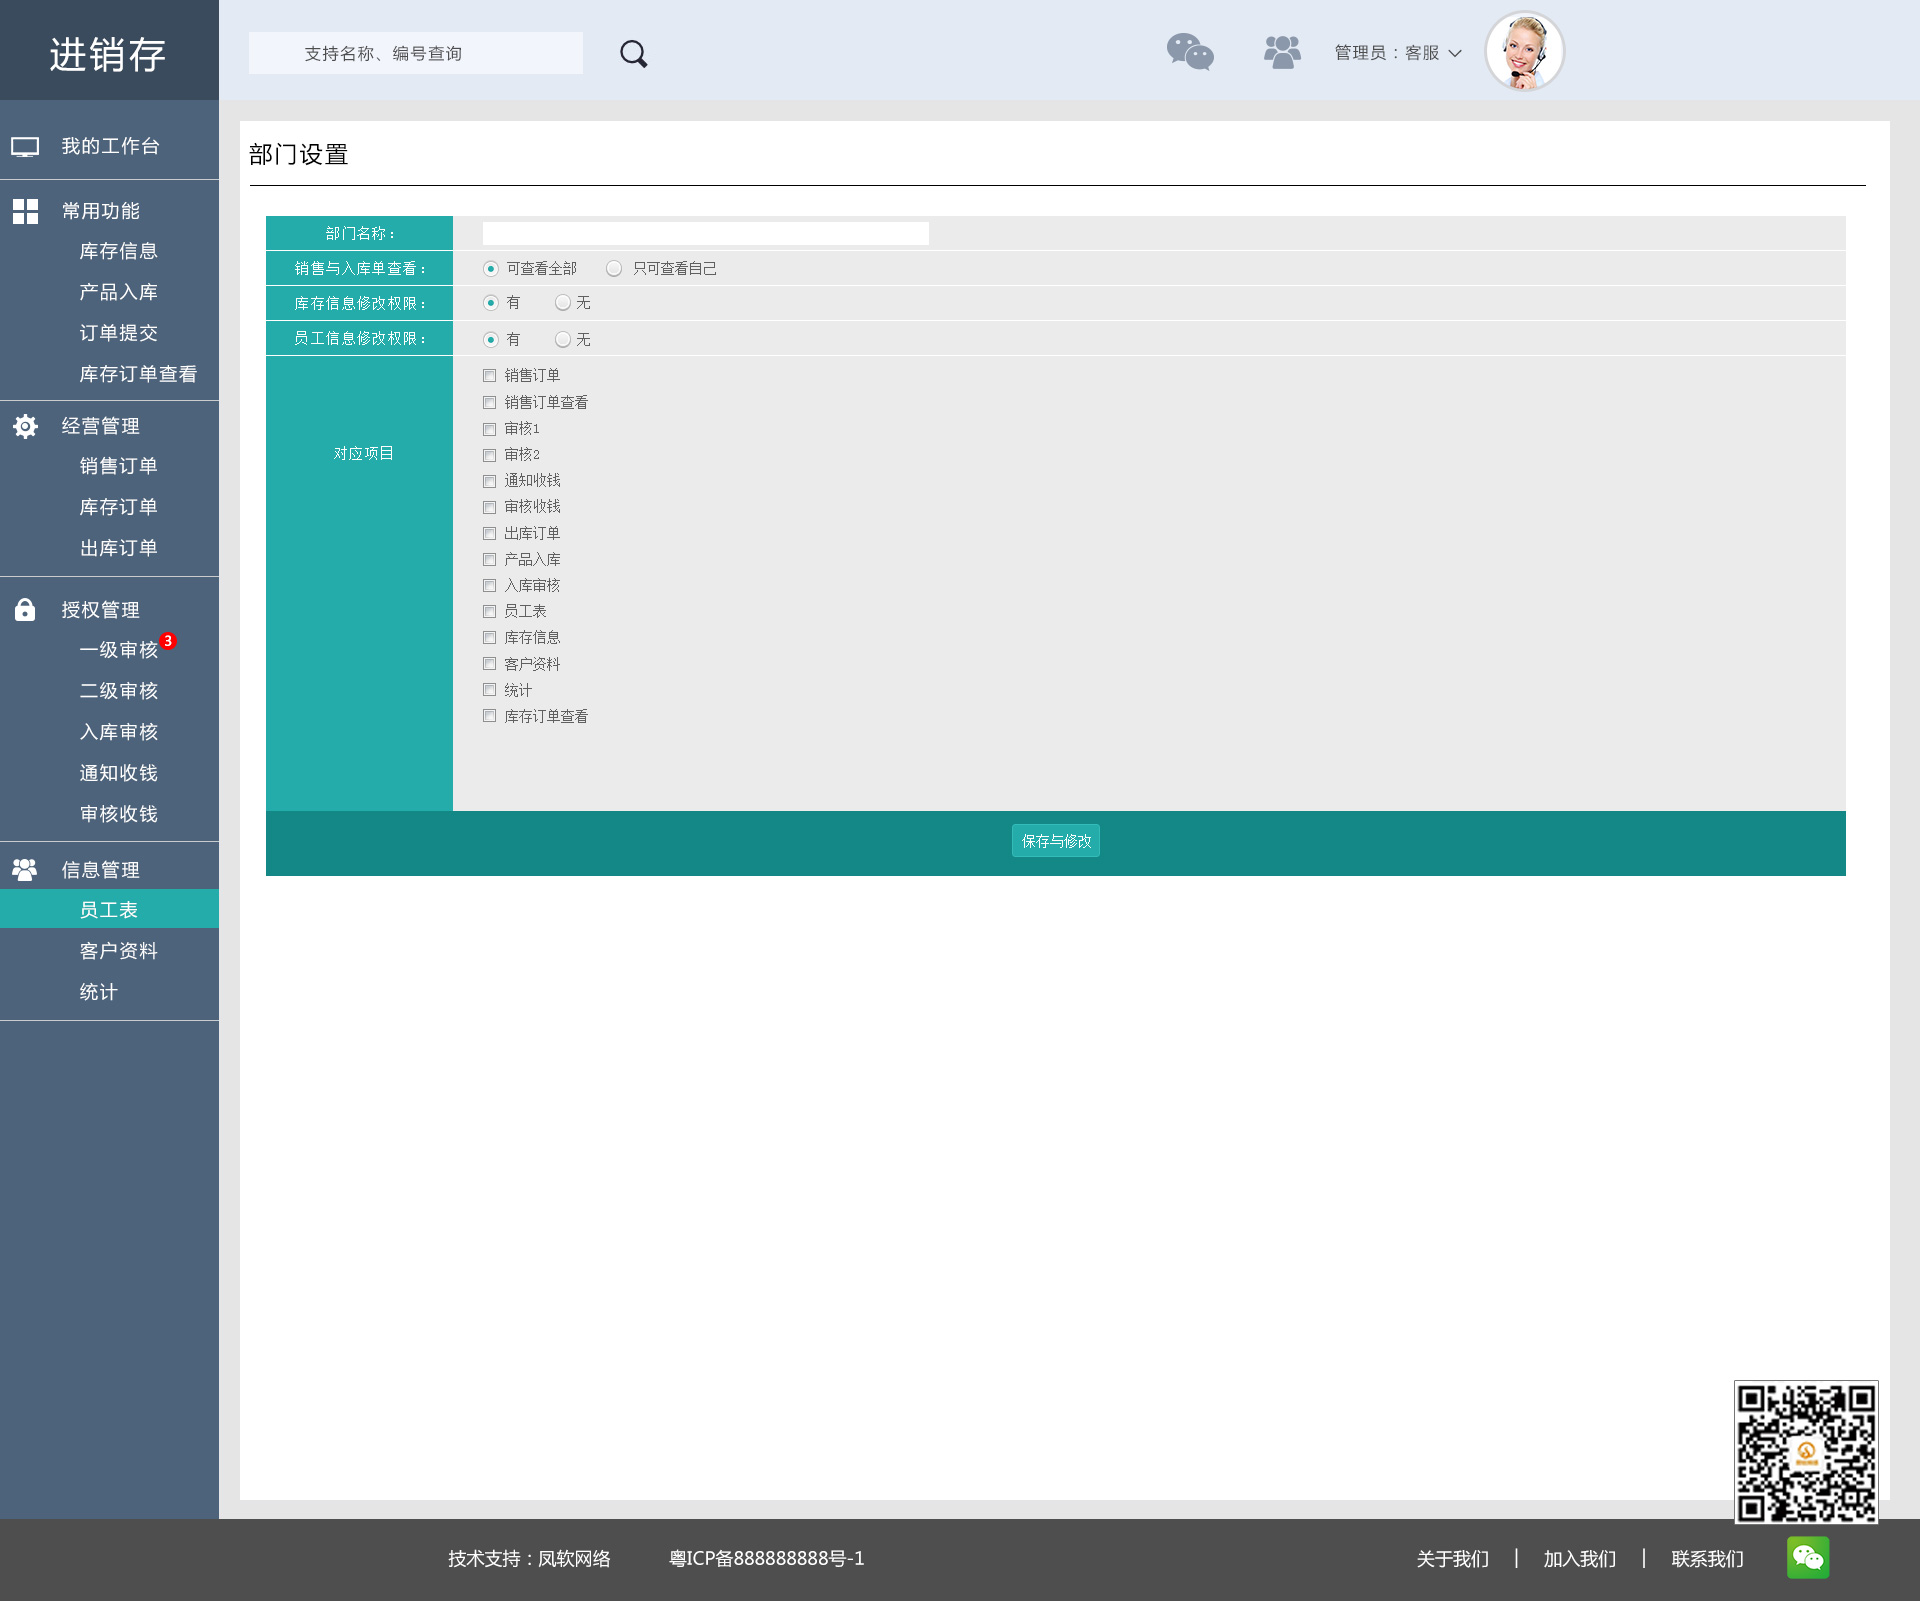Click the user group icon in header

1282,52
